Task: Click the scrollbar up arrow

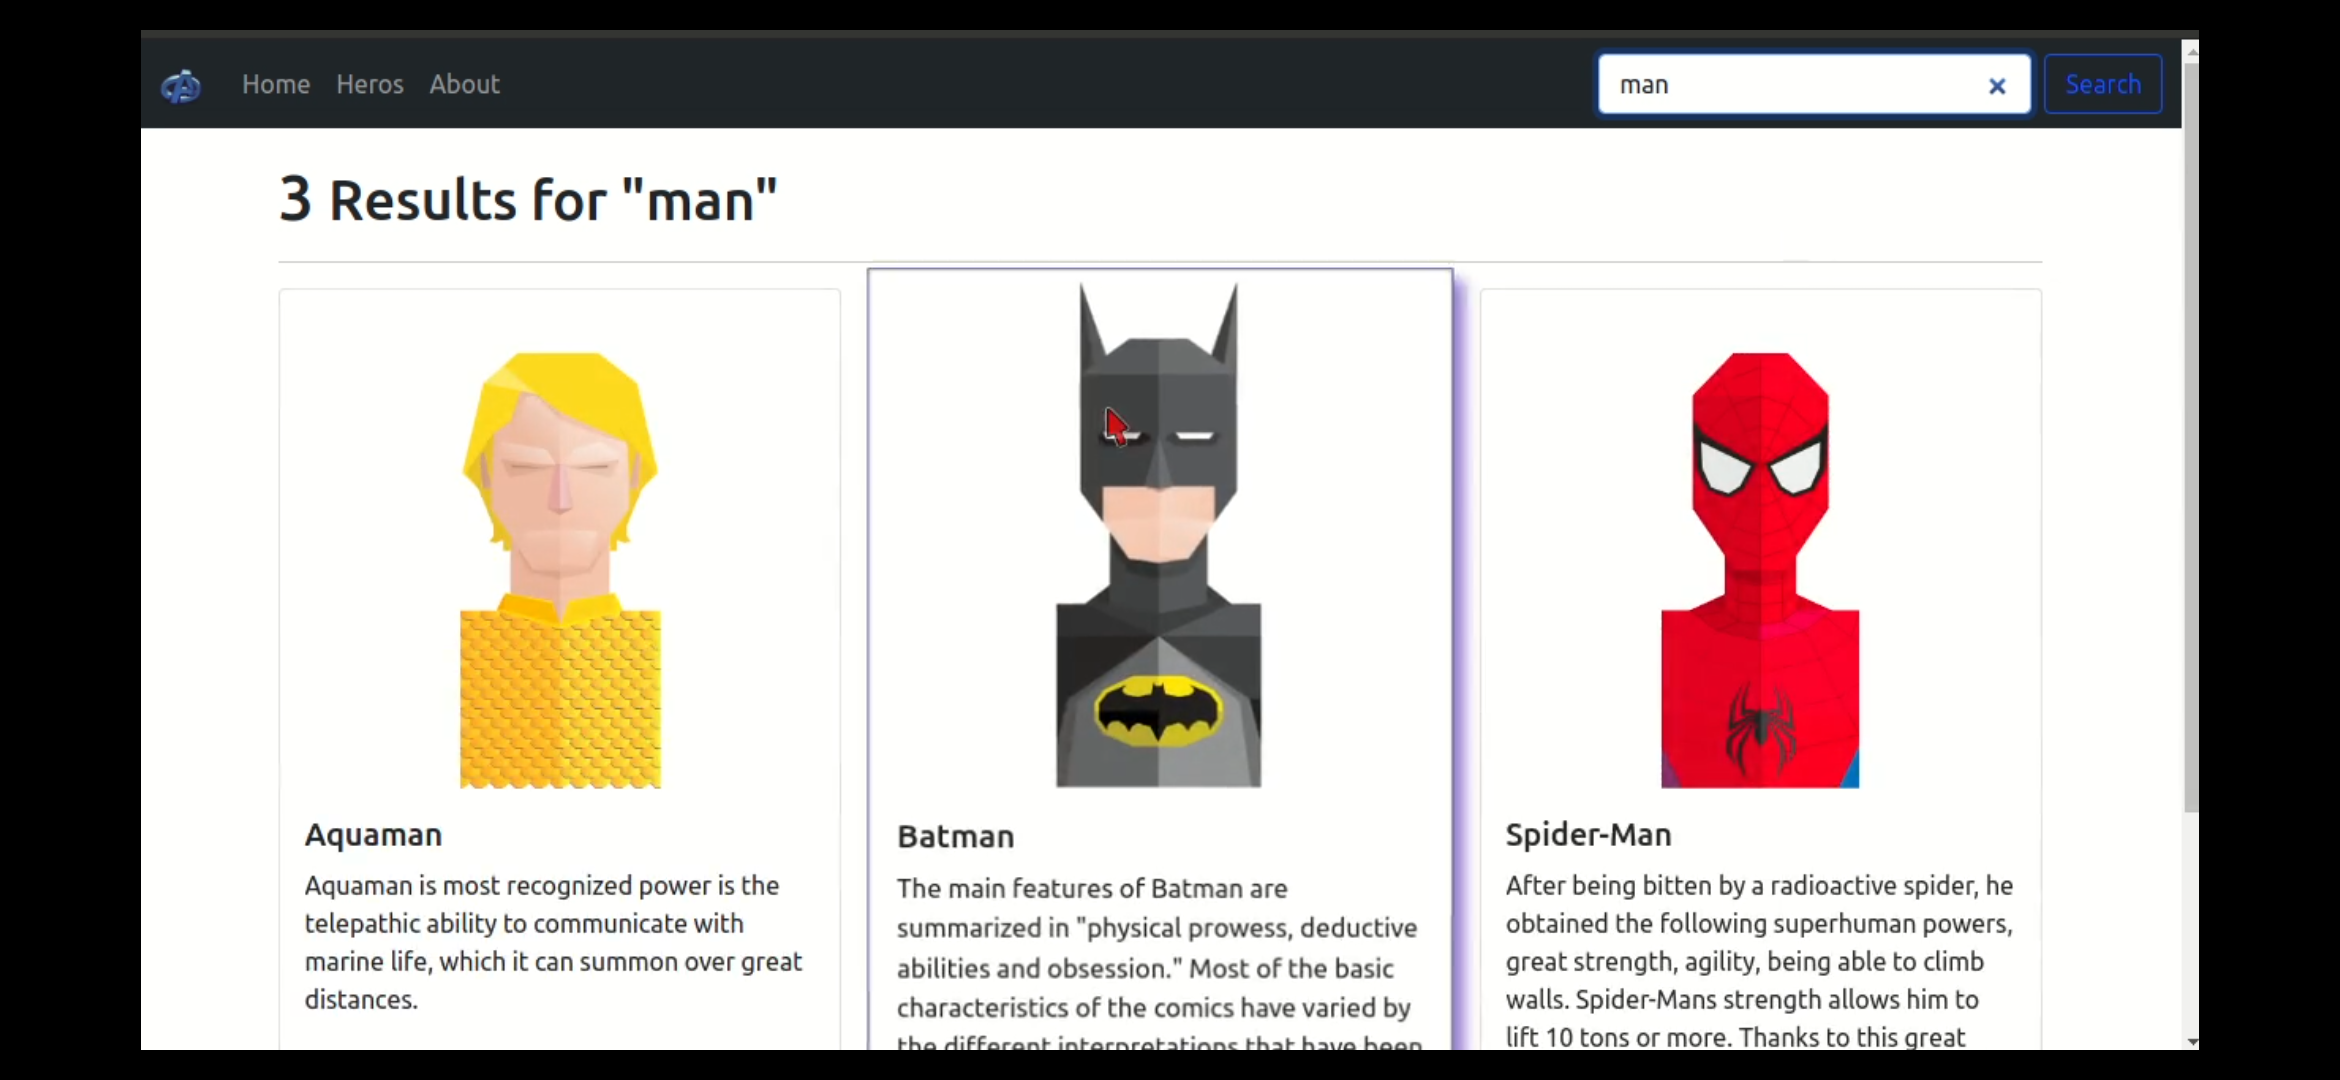Action: click(2193, 50)
